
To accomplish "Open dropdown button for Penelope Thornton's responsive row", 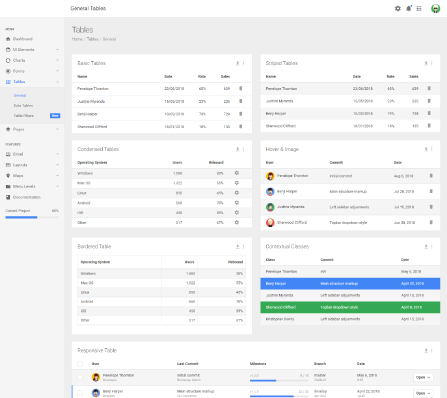I will point(423,377).
